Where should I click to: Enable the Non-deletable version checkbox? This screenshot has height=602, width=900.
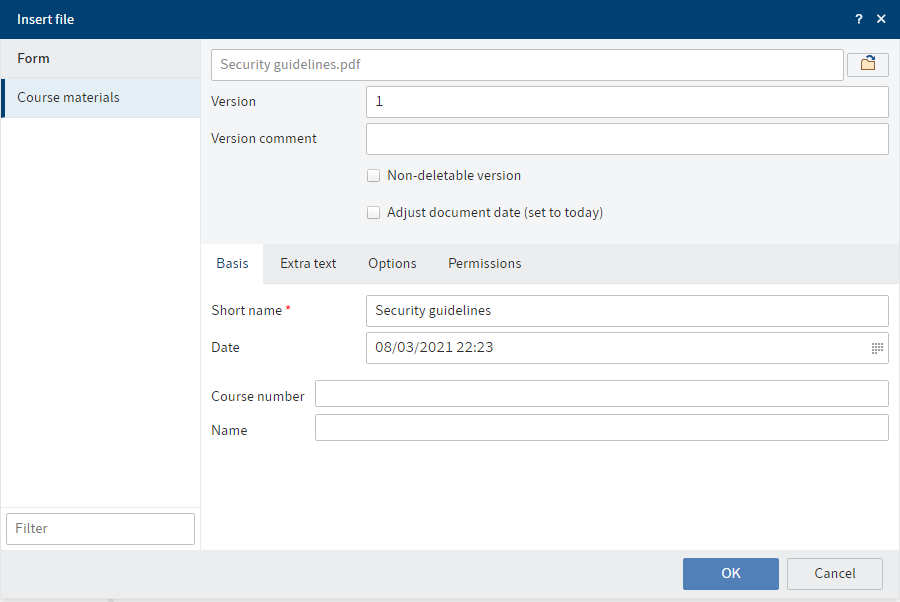(374, 176)
